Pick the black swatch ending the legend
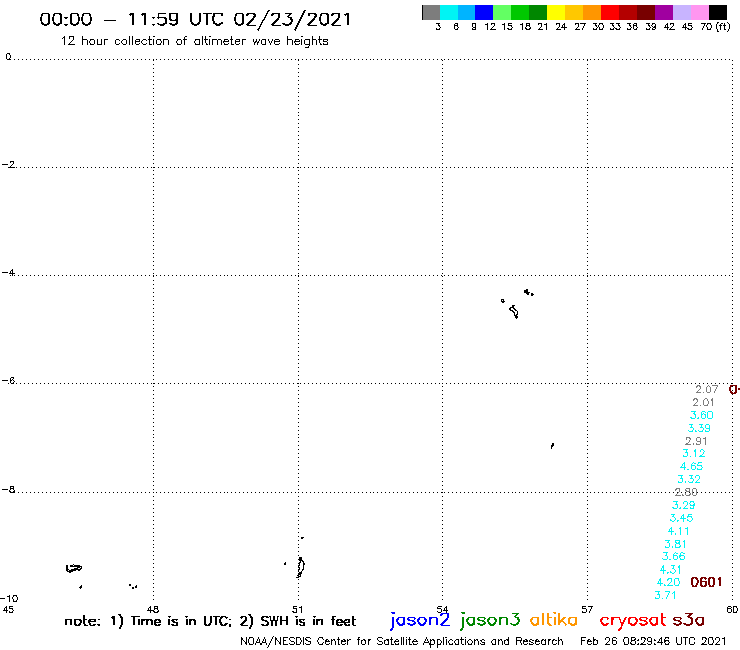Screen dimensions: 740x650 (x=718, y=12)
